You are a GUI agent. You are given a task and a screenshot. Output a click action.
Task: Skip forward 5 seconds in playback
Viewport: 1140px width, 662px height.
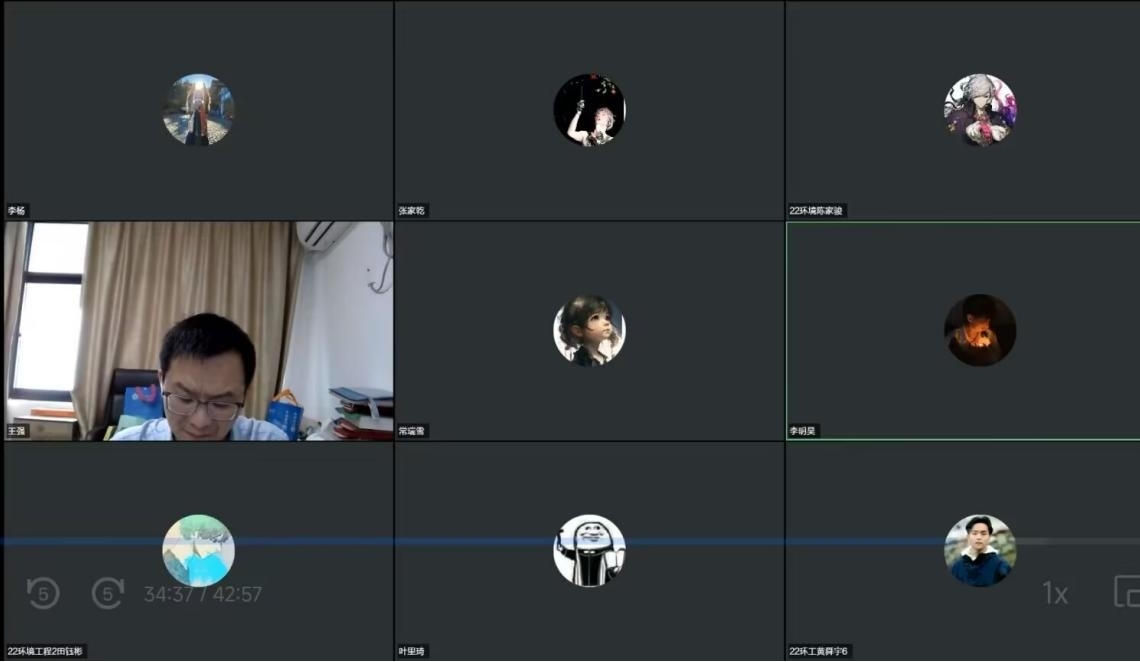pos(108,593)
